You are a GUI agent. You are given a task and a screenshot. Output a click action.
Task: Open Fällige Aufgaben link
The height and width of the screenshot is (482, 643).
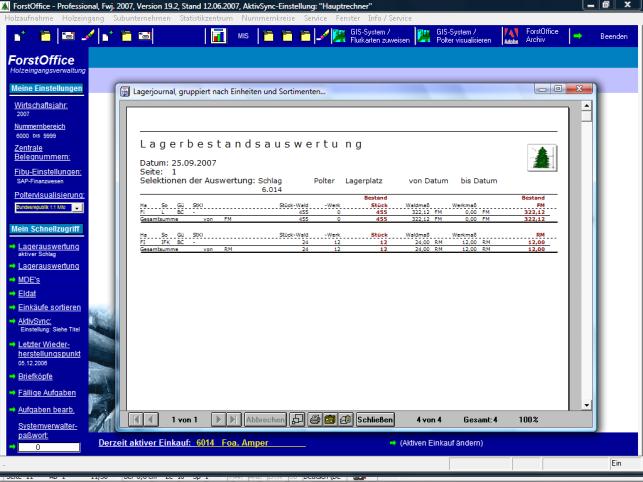47,393
